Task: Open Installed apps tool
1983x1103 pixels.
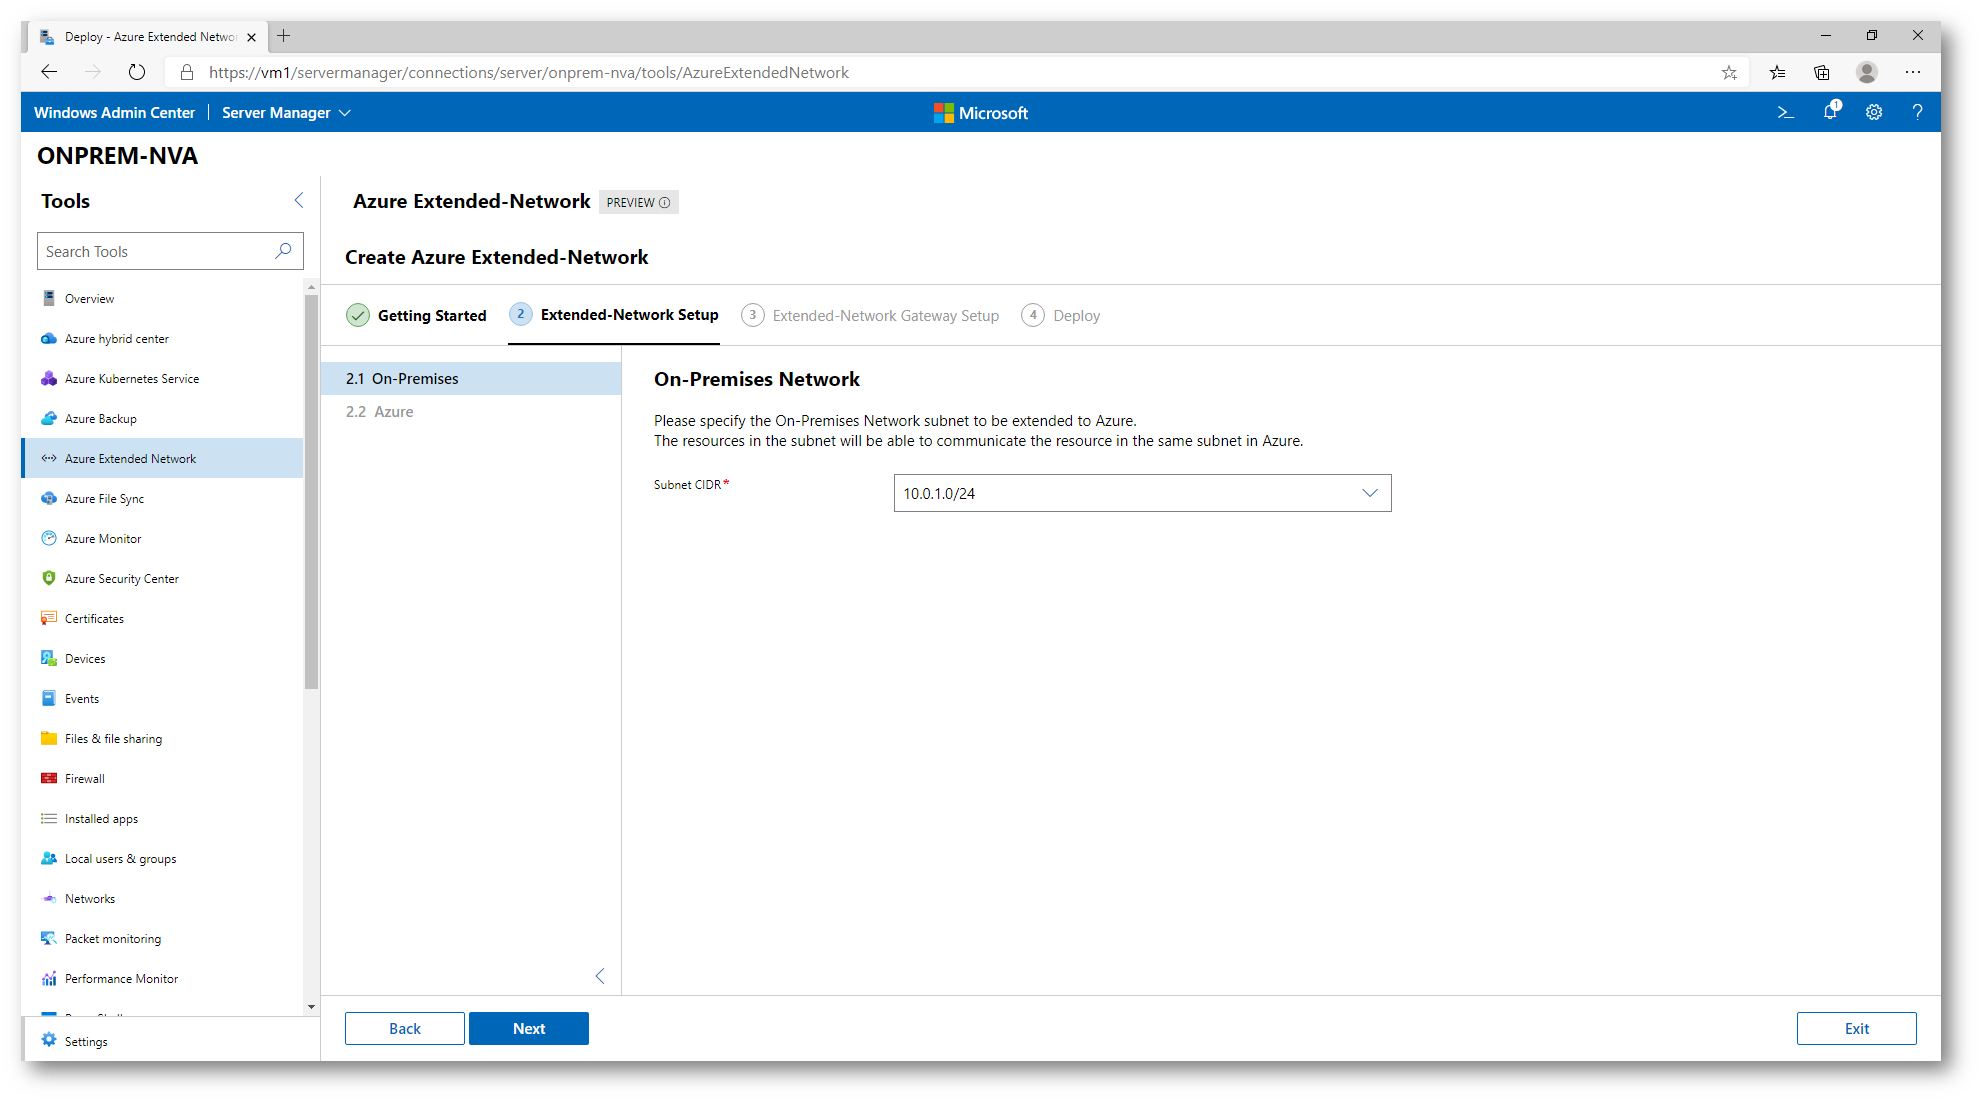Action: coord(162,818)
